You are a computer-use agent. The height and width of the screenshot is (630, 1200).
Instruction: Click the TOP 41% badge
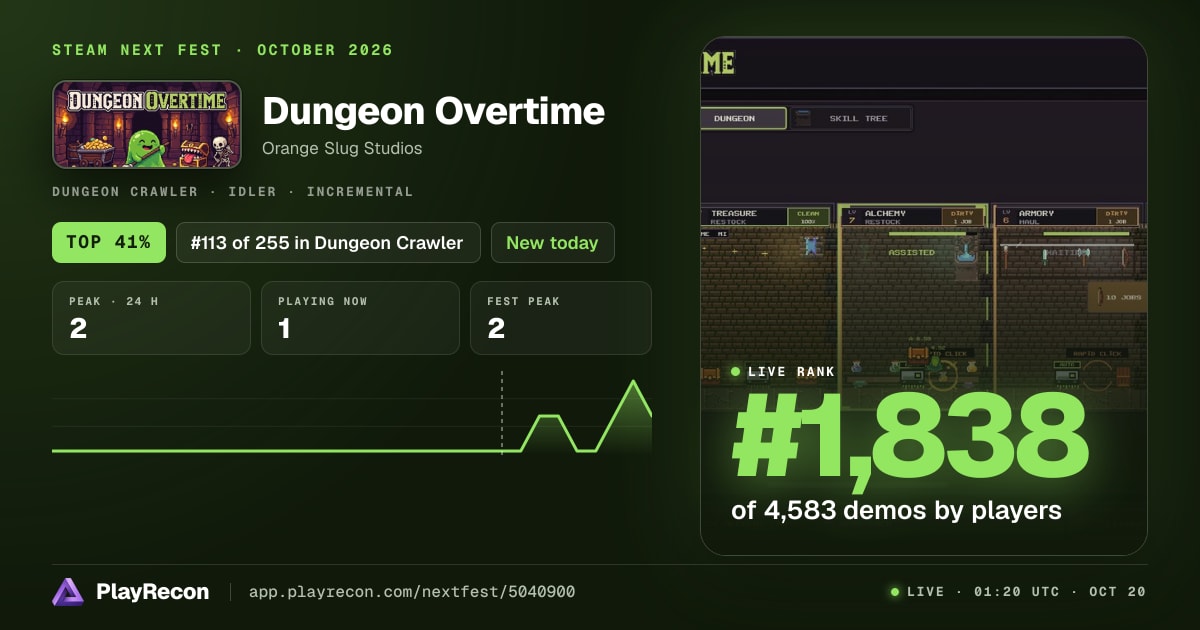(x=109, y=242)
